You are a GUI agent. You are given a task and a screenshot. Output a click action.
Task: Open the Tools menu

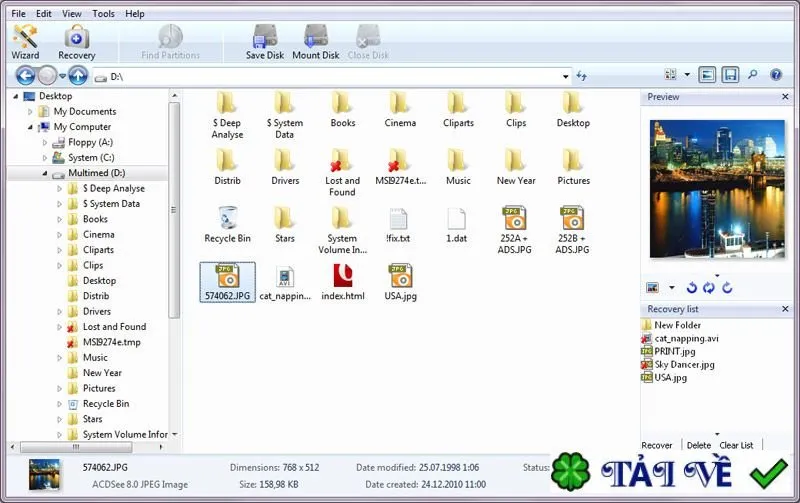click(x=103, y=14)
